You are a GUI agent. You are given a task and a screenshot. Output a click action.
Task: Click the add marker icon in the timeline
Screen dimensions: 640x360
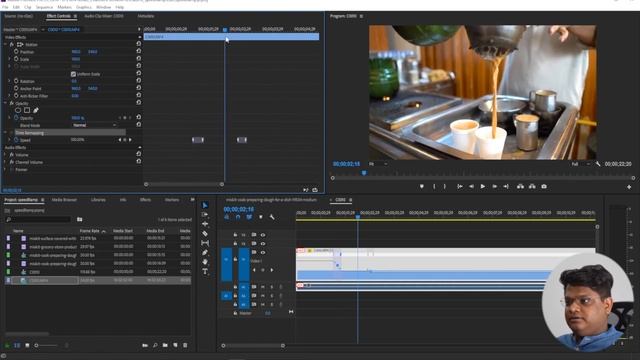(260, 217)
